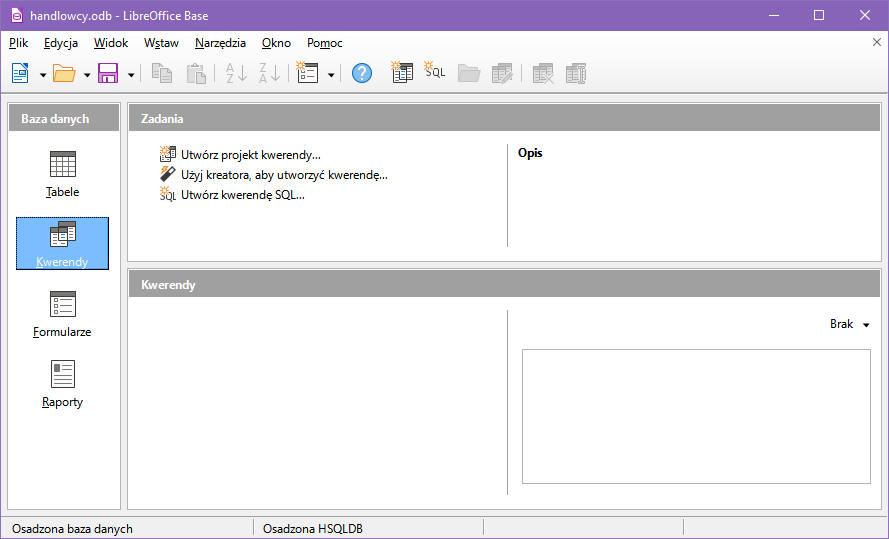Click the Open folder icon in toolbar
The height and width of the screenshot is (539, 889).
[x=64, y=73]
